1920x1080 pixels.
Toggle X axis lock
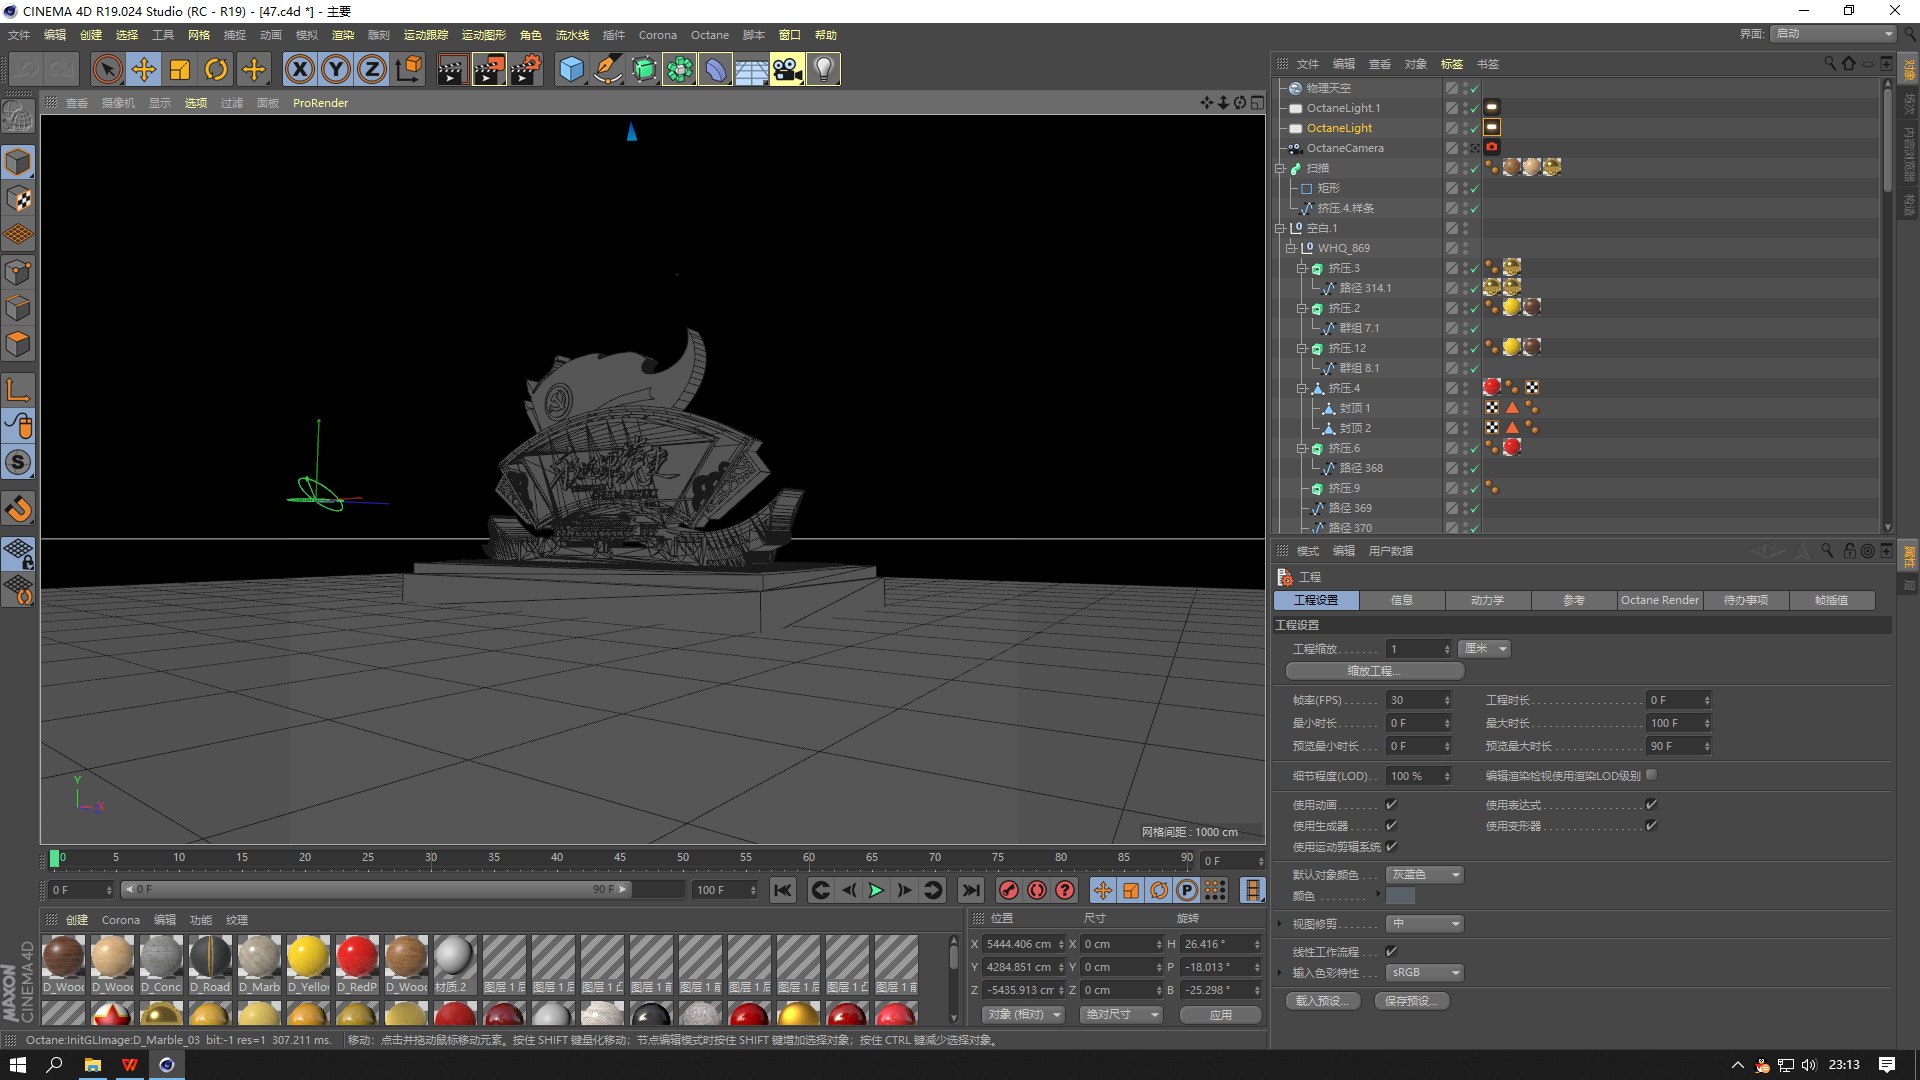click(x=300, y=69)
